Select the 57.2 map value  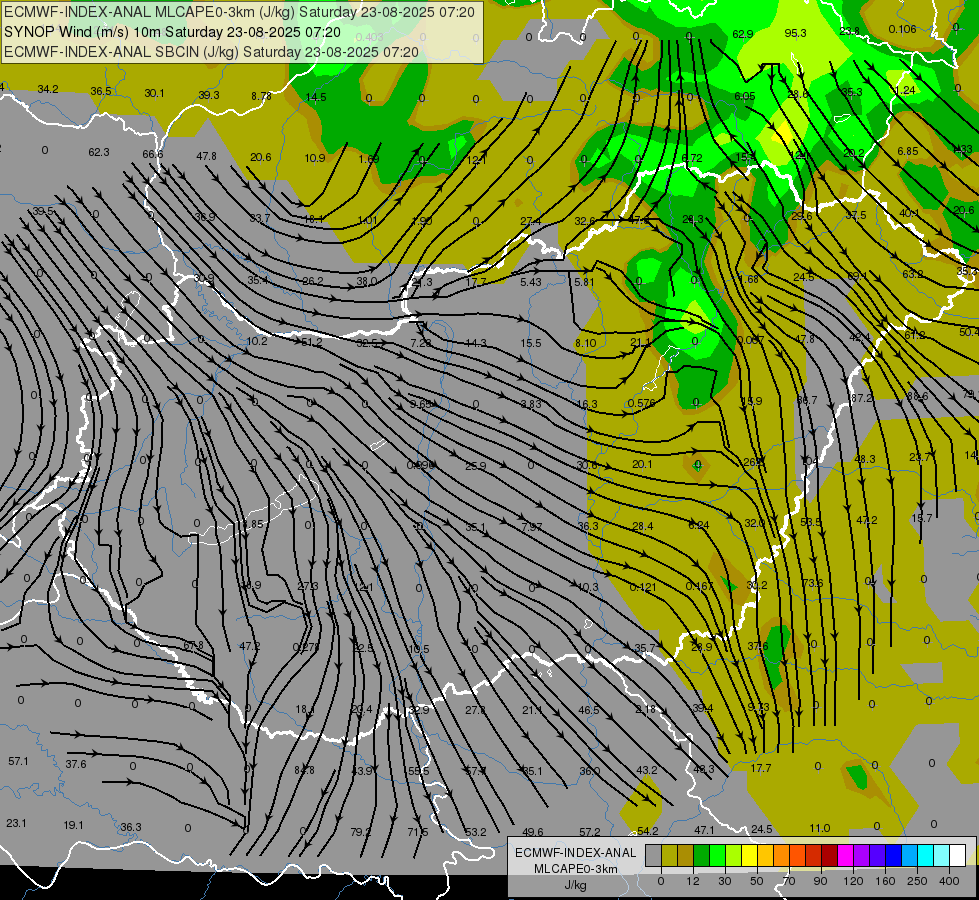pyautogui.click(x=589, y=832)
